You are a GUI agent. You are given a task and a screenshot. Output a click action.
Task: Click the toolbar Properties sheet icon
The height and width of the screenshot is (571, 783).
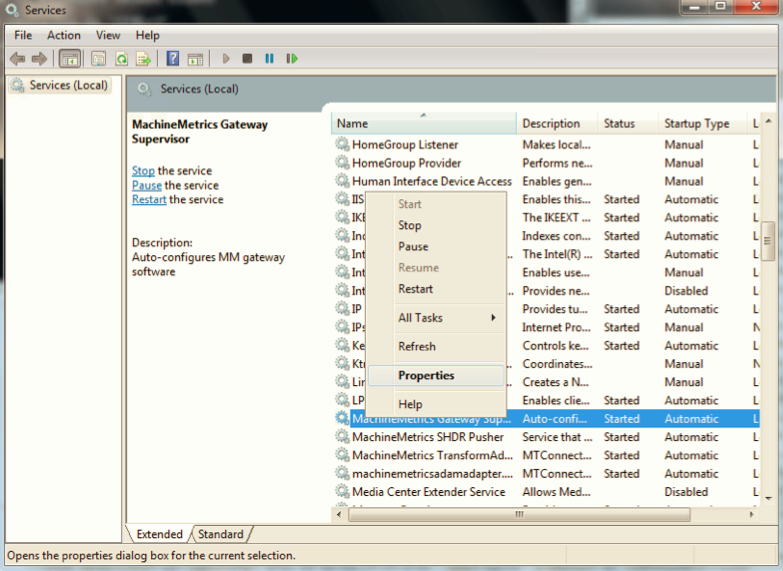(98, 59)
